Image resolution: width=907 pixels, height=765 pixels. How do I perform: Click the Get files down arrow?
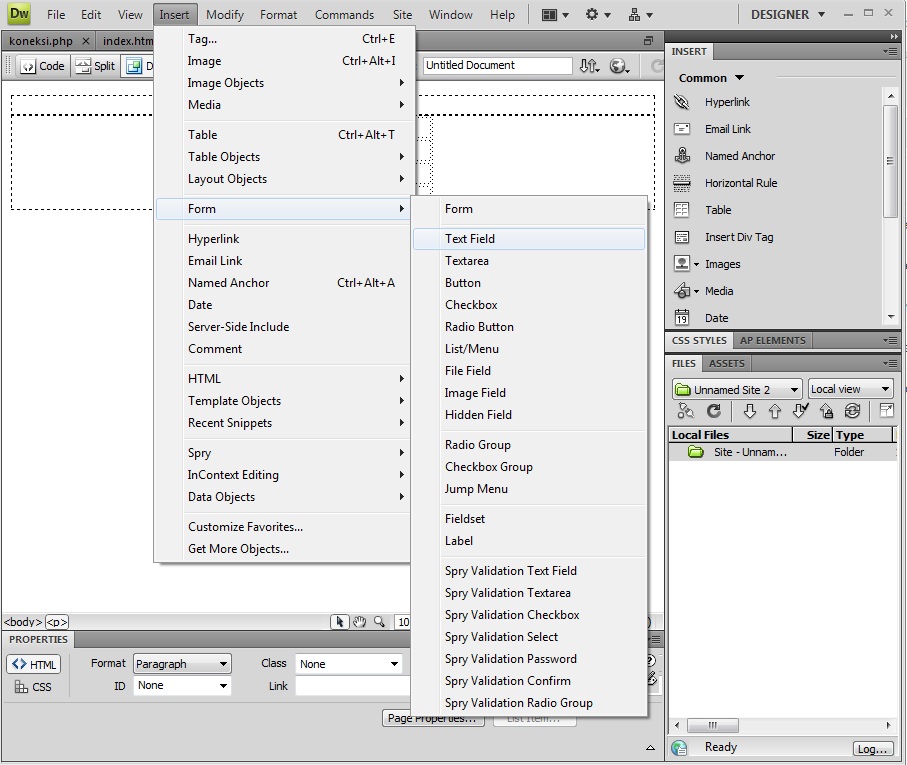point(750,411)
